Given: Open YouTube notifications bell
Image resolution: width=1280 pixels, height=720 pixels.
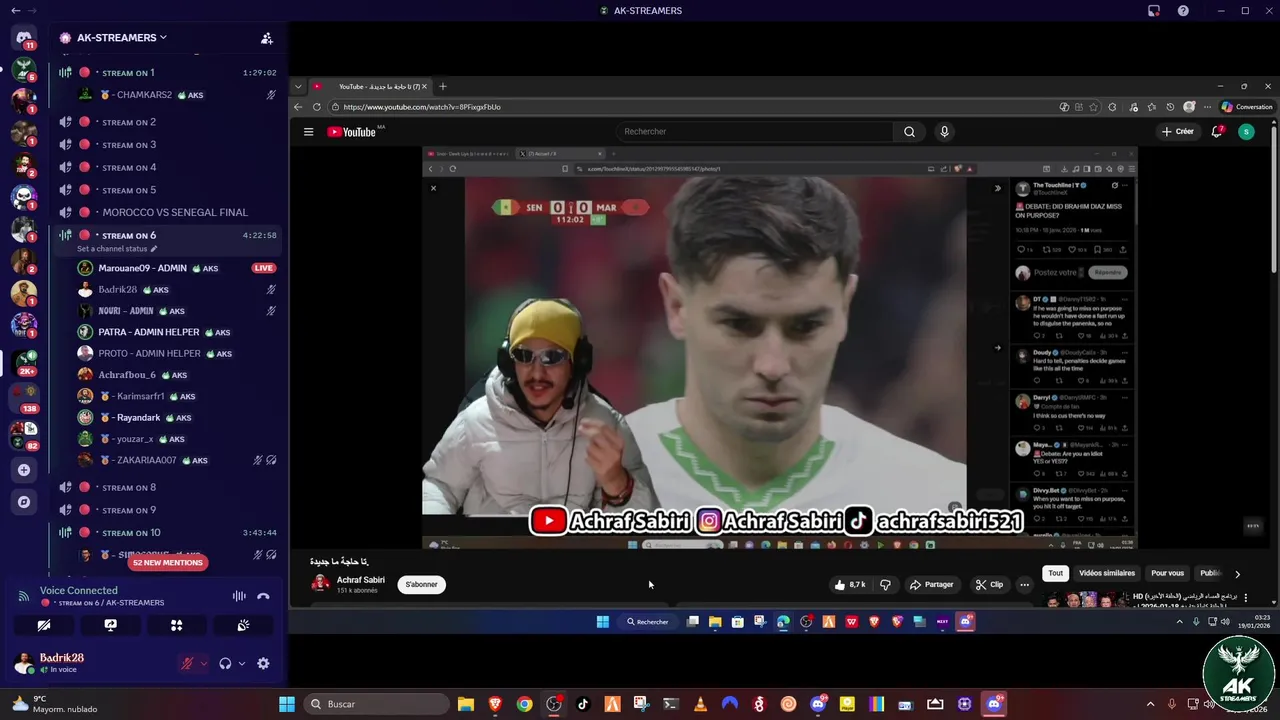Looking at the screenshot, I should 1217,132.
